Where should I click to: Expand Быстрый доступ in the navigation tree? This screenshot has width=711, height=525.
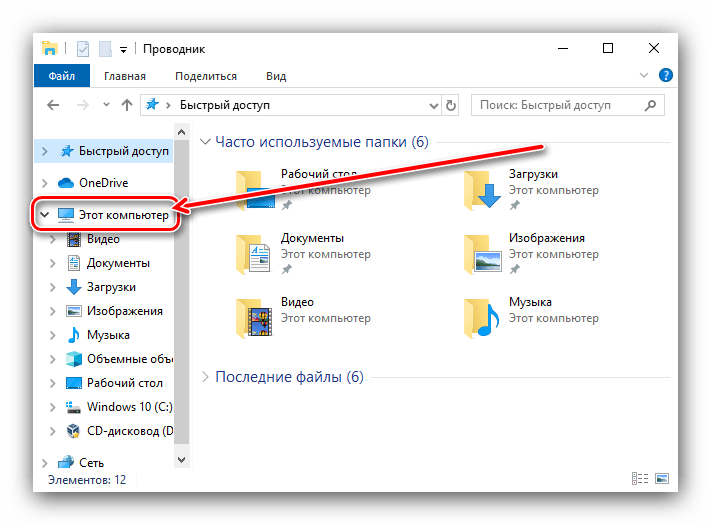click(x=44, y=151)
